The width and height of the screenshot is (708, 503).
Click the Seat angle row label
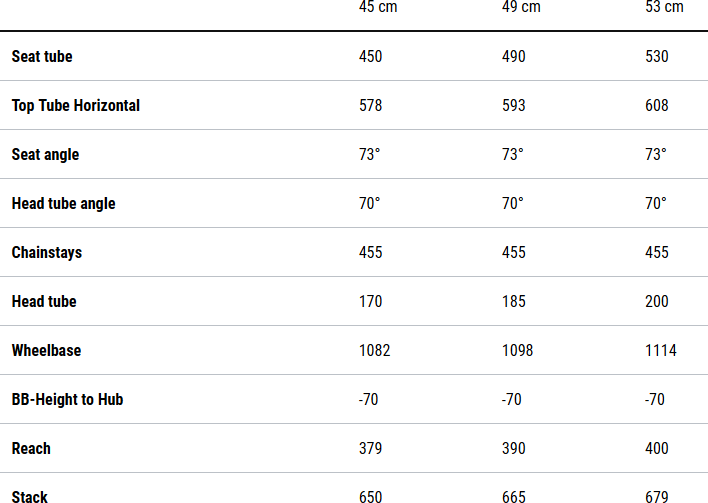click(x=45, y=155)
